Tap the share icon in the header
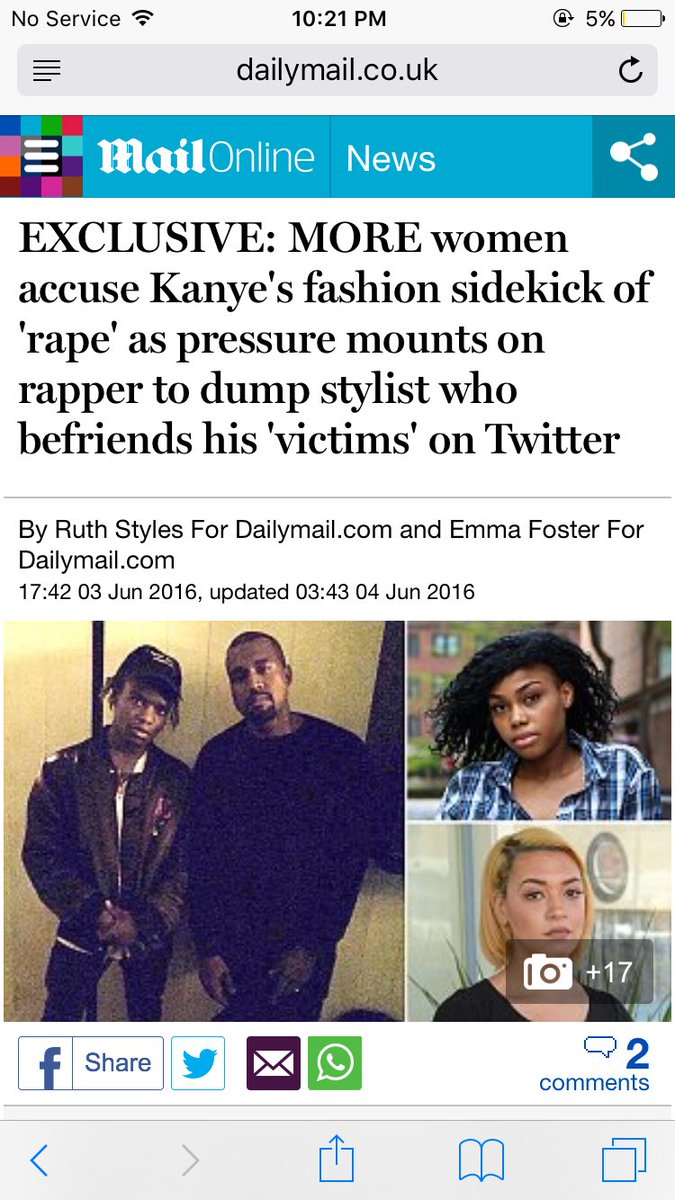This screenshot has width=675, height=1200. click(x=633, y=157)
